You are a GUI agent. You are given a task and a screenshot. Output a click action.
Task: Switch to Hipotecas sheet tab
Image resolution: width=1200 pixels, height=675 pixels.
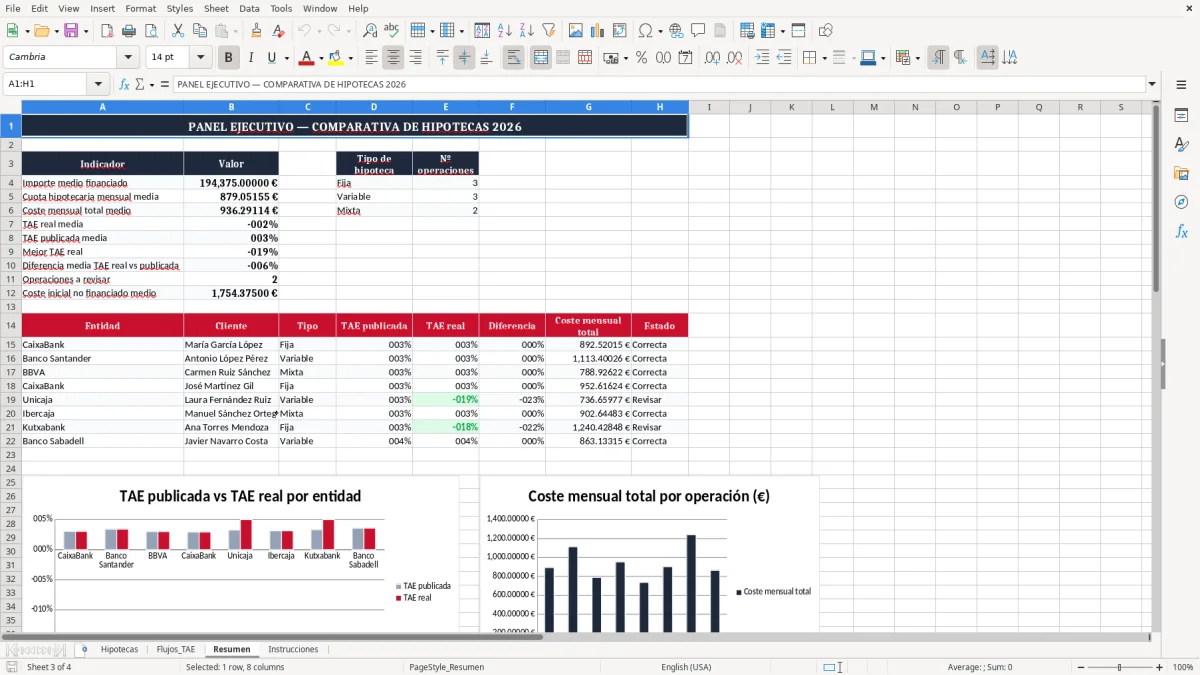[120, 649]
